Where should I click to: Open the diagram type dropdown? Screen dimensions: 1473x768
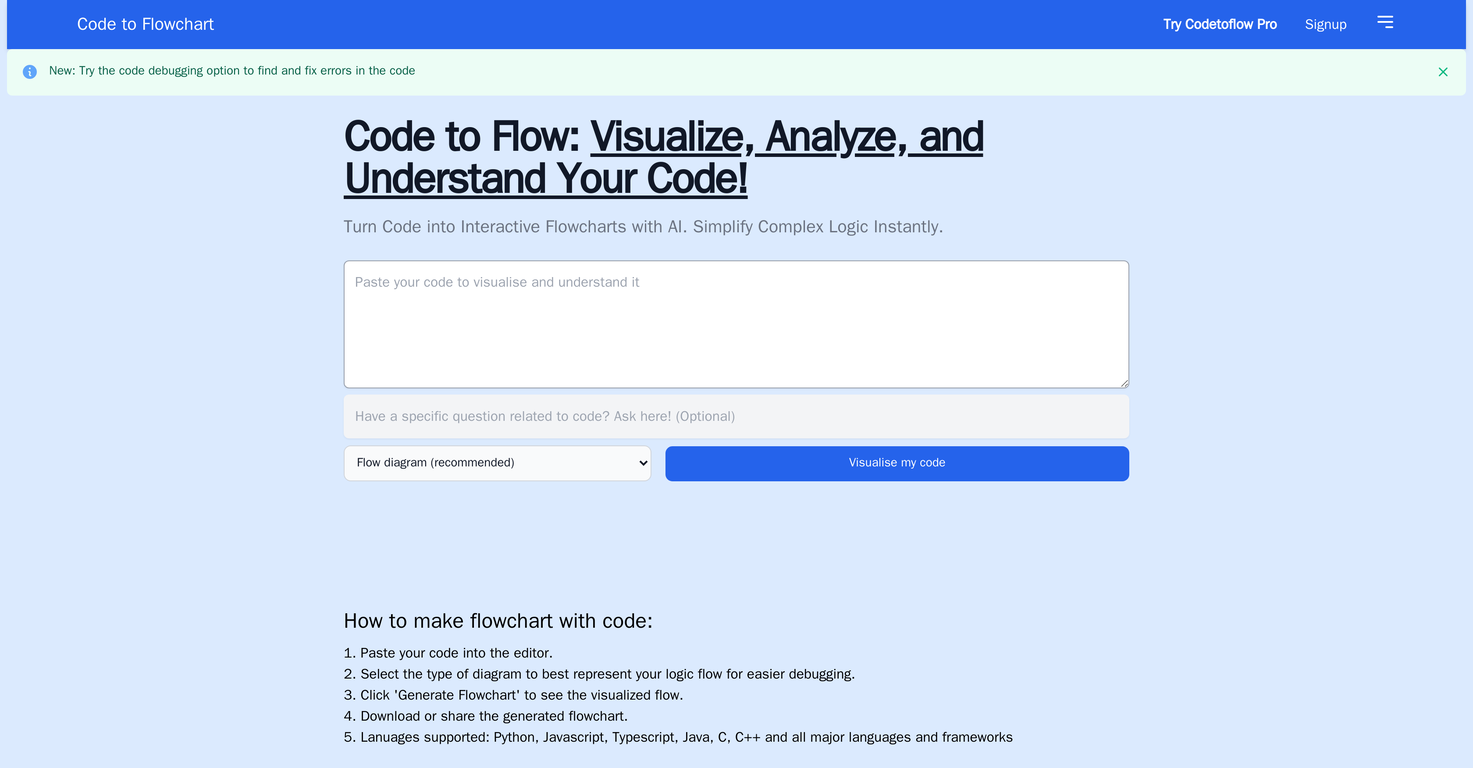click(x=497, y=462)
